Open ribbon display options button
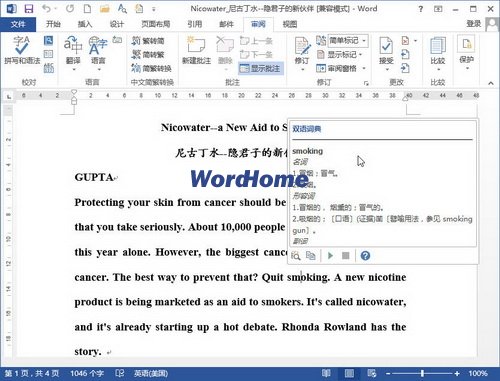Image resolution: width=500 pixels, height=381 pixels. click(x=438, y=9)
